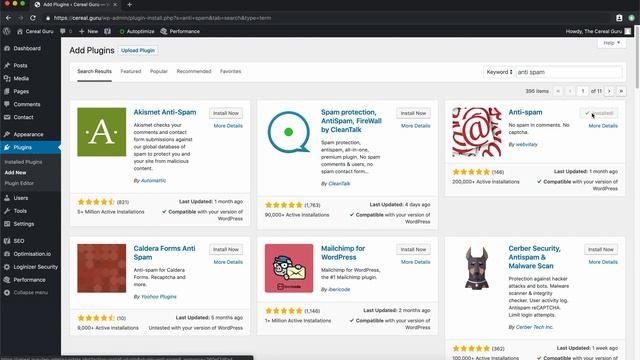
Task: Open the comments bubble in the admin bar
Action: tap(66, 31)
